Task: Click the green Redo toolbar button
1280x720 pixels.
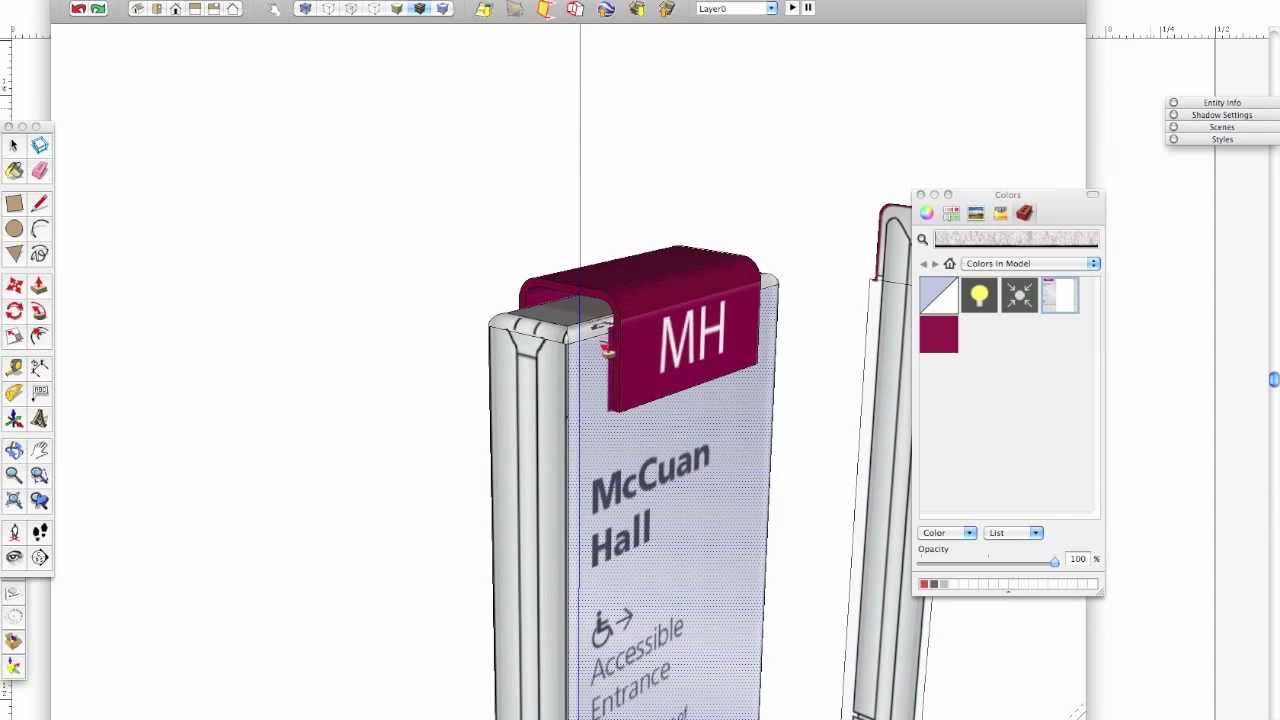Action: 98,9
